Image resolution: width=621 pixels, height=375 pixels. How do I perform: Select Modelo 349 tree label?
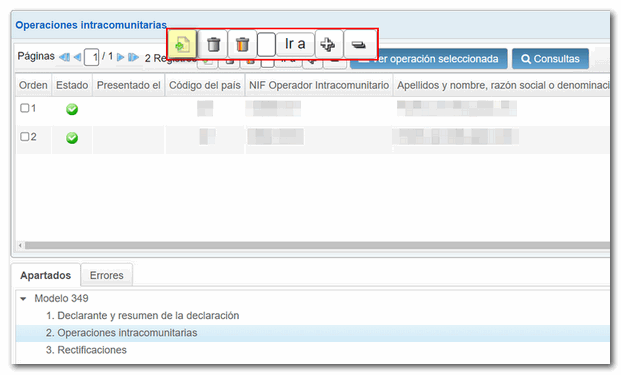(x=61, y=298)
